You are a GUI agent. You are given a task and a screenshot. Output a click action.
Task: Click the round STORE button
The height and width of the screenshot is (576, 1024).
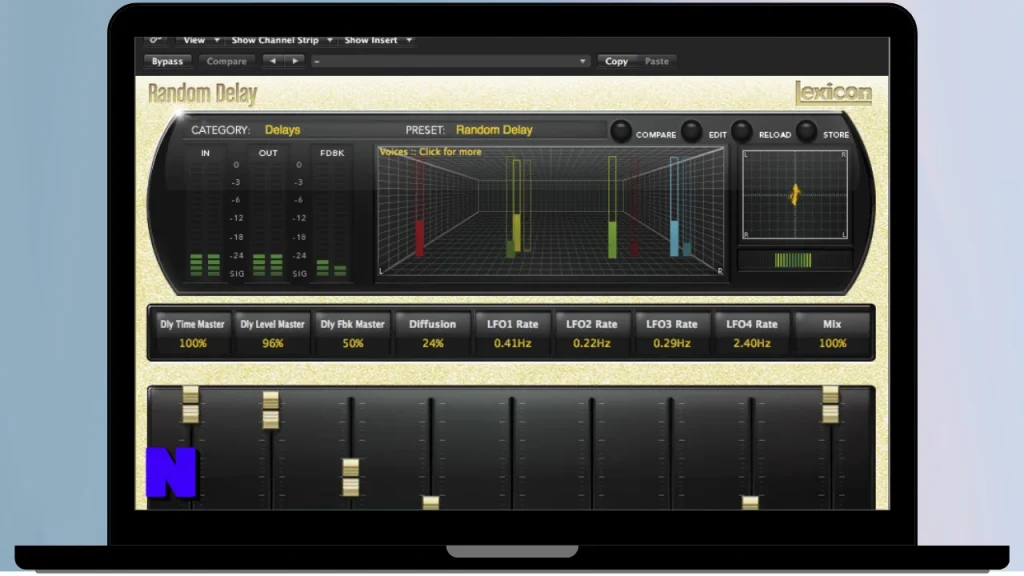807,131
